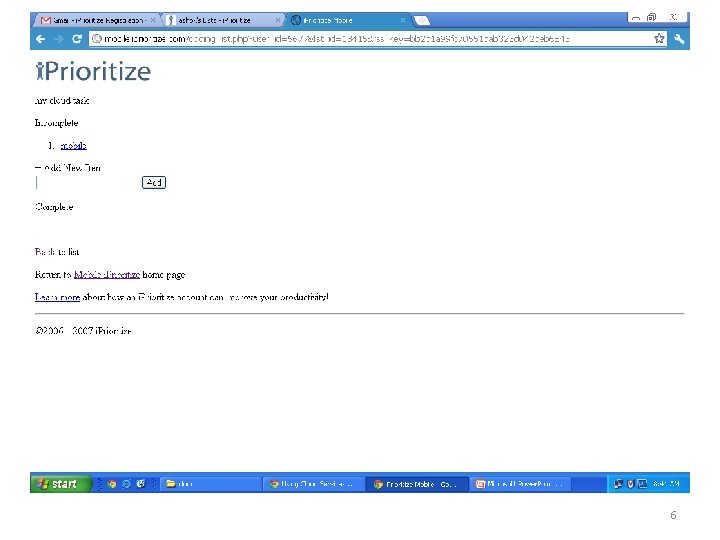Switch to the first Chrome taskbar window
This screenshot has width=720, height=540.
(314, 484)
